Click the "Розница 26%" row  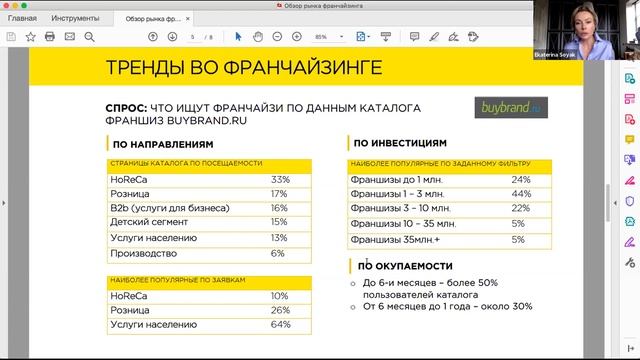pos(209,311)
